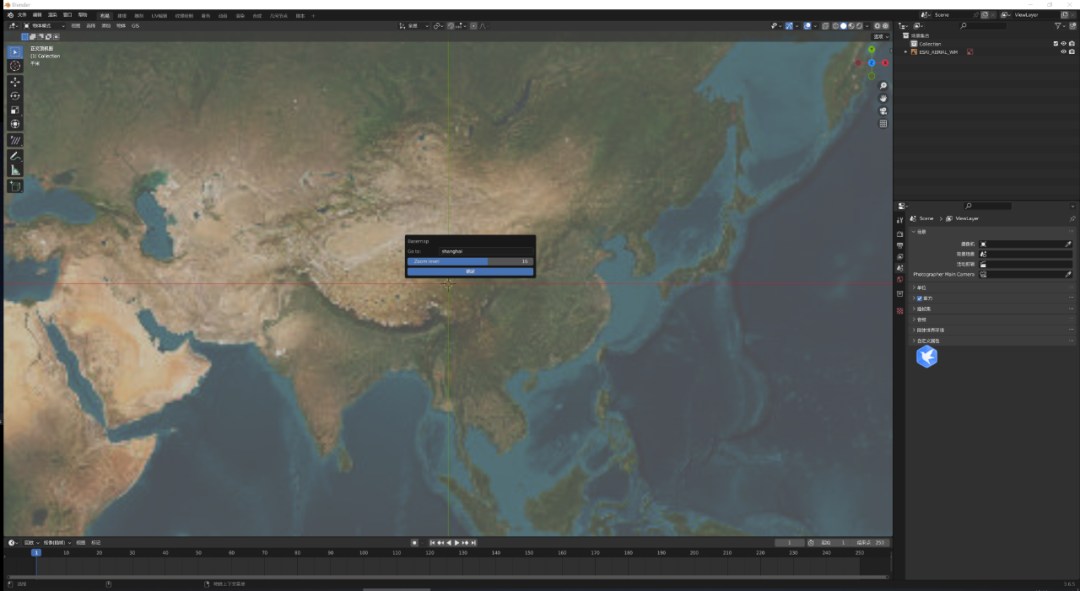The height and width of the screenshot is (591, 1080).
Task: Jump to the timeline end frame
Action: tap(473, 543)
